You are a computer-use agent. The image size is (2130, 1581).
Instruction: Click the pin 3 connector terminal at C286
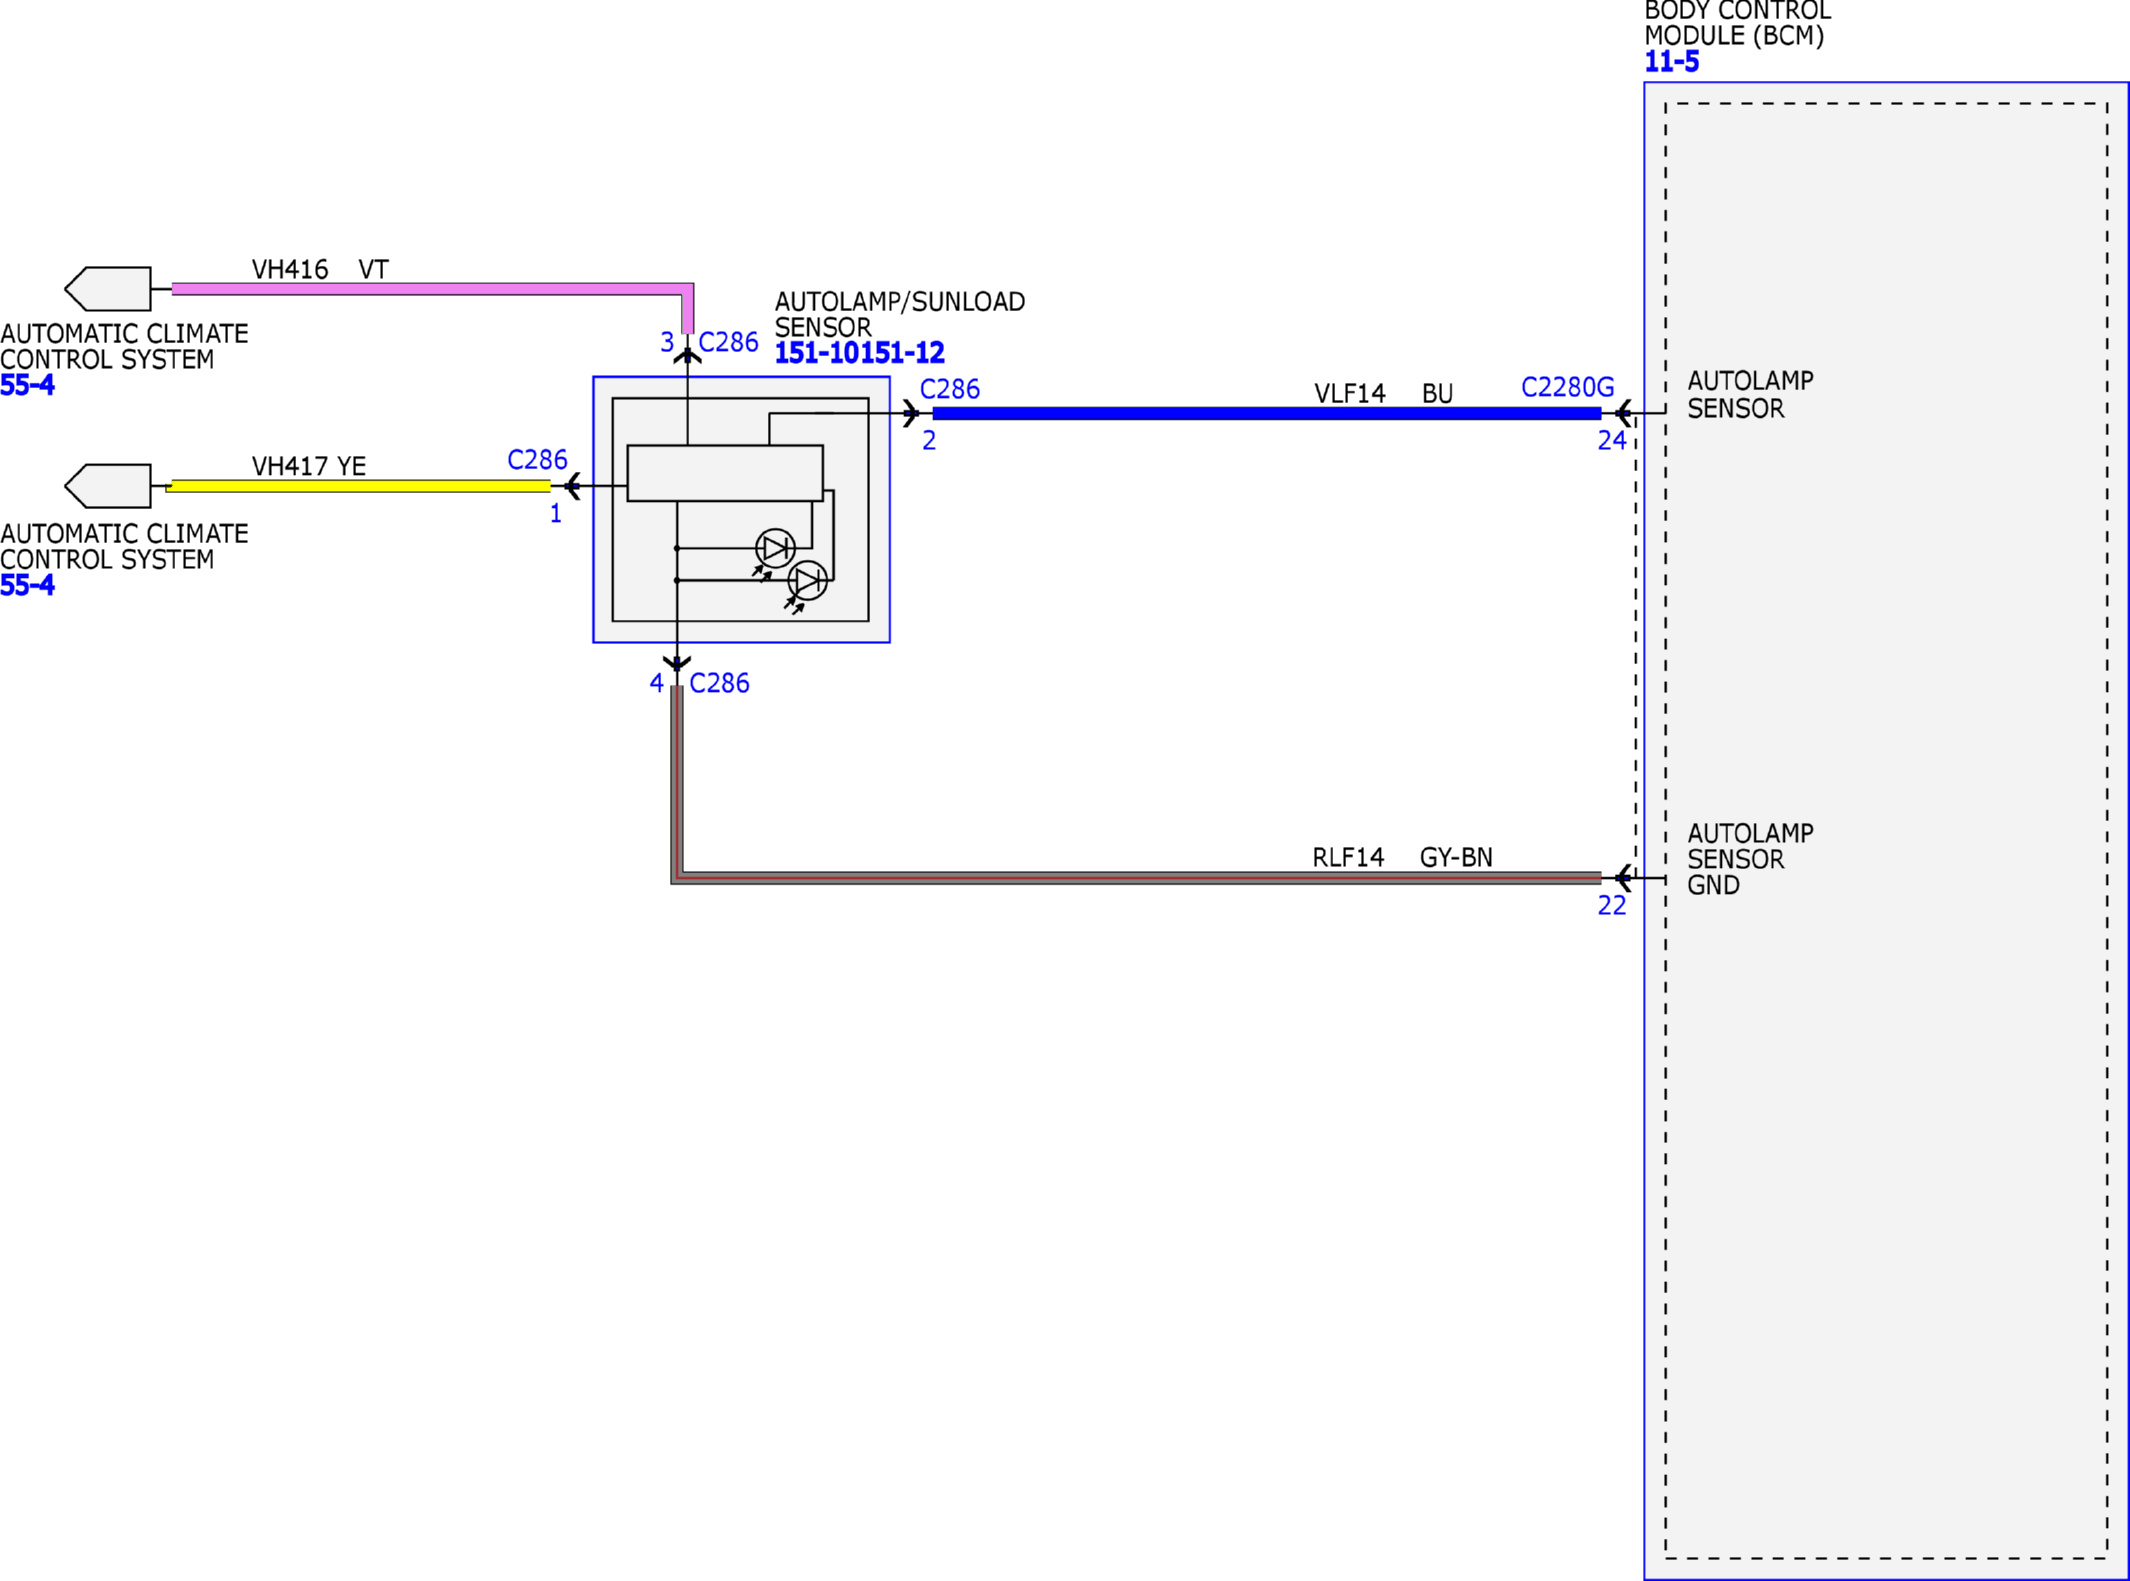click(687, 354)
